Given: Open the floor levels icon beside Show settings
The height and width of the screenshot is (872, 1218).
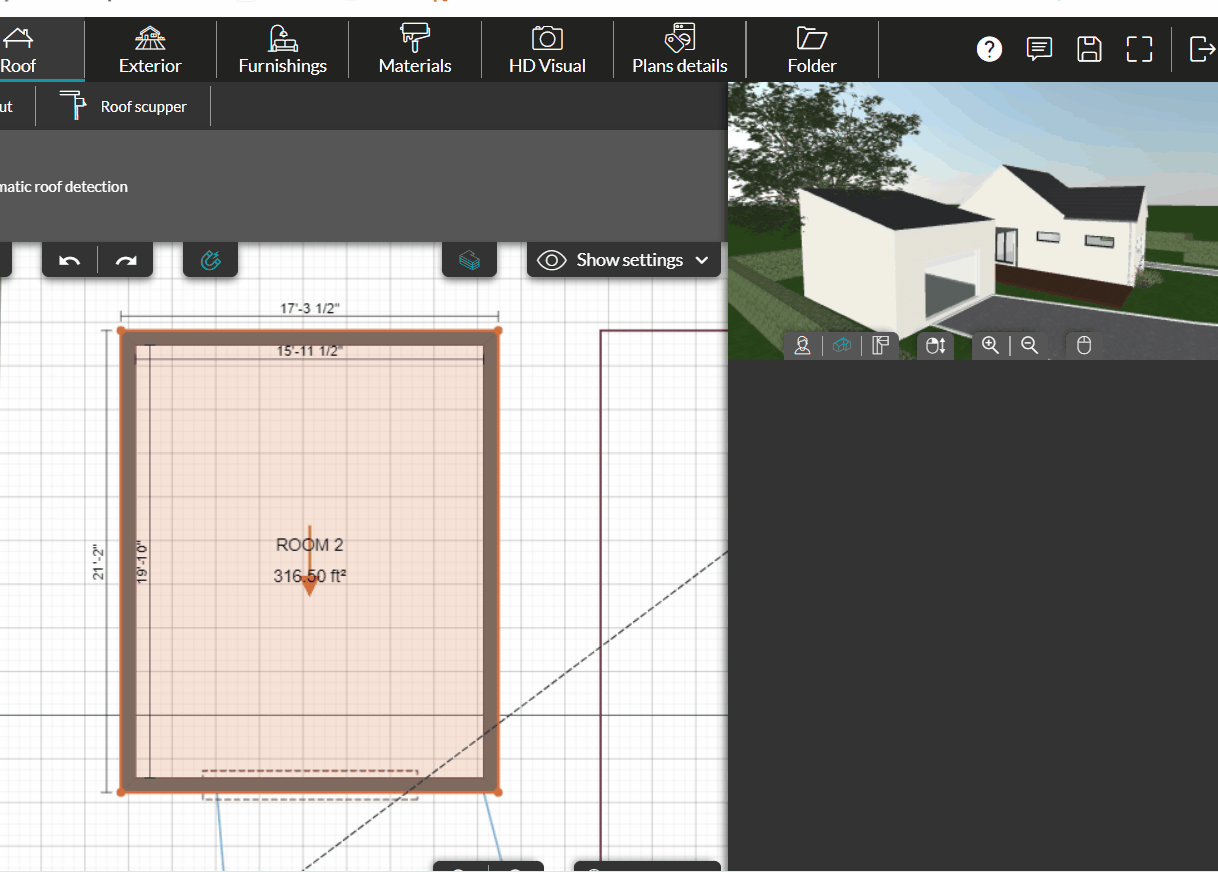Looking at the screenshot, I should coord(469,259).
